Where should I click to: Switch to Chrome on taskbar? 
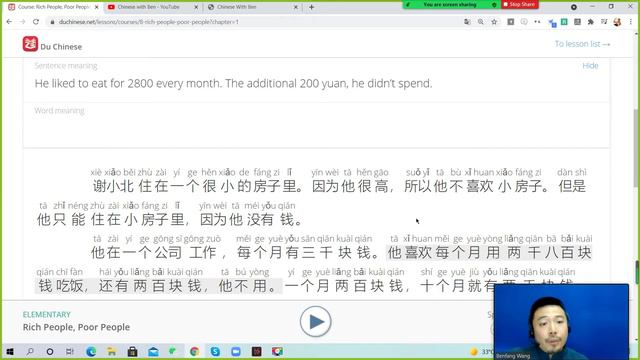[194, 351]
